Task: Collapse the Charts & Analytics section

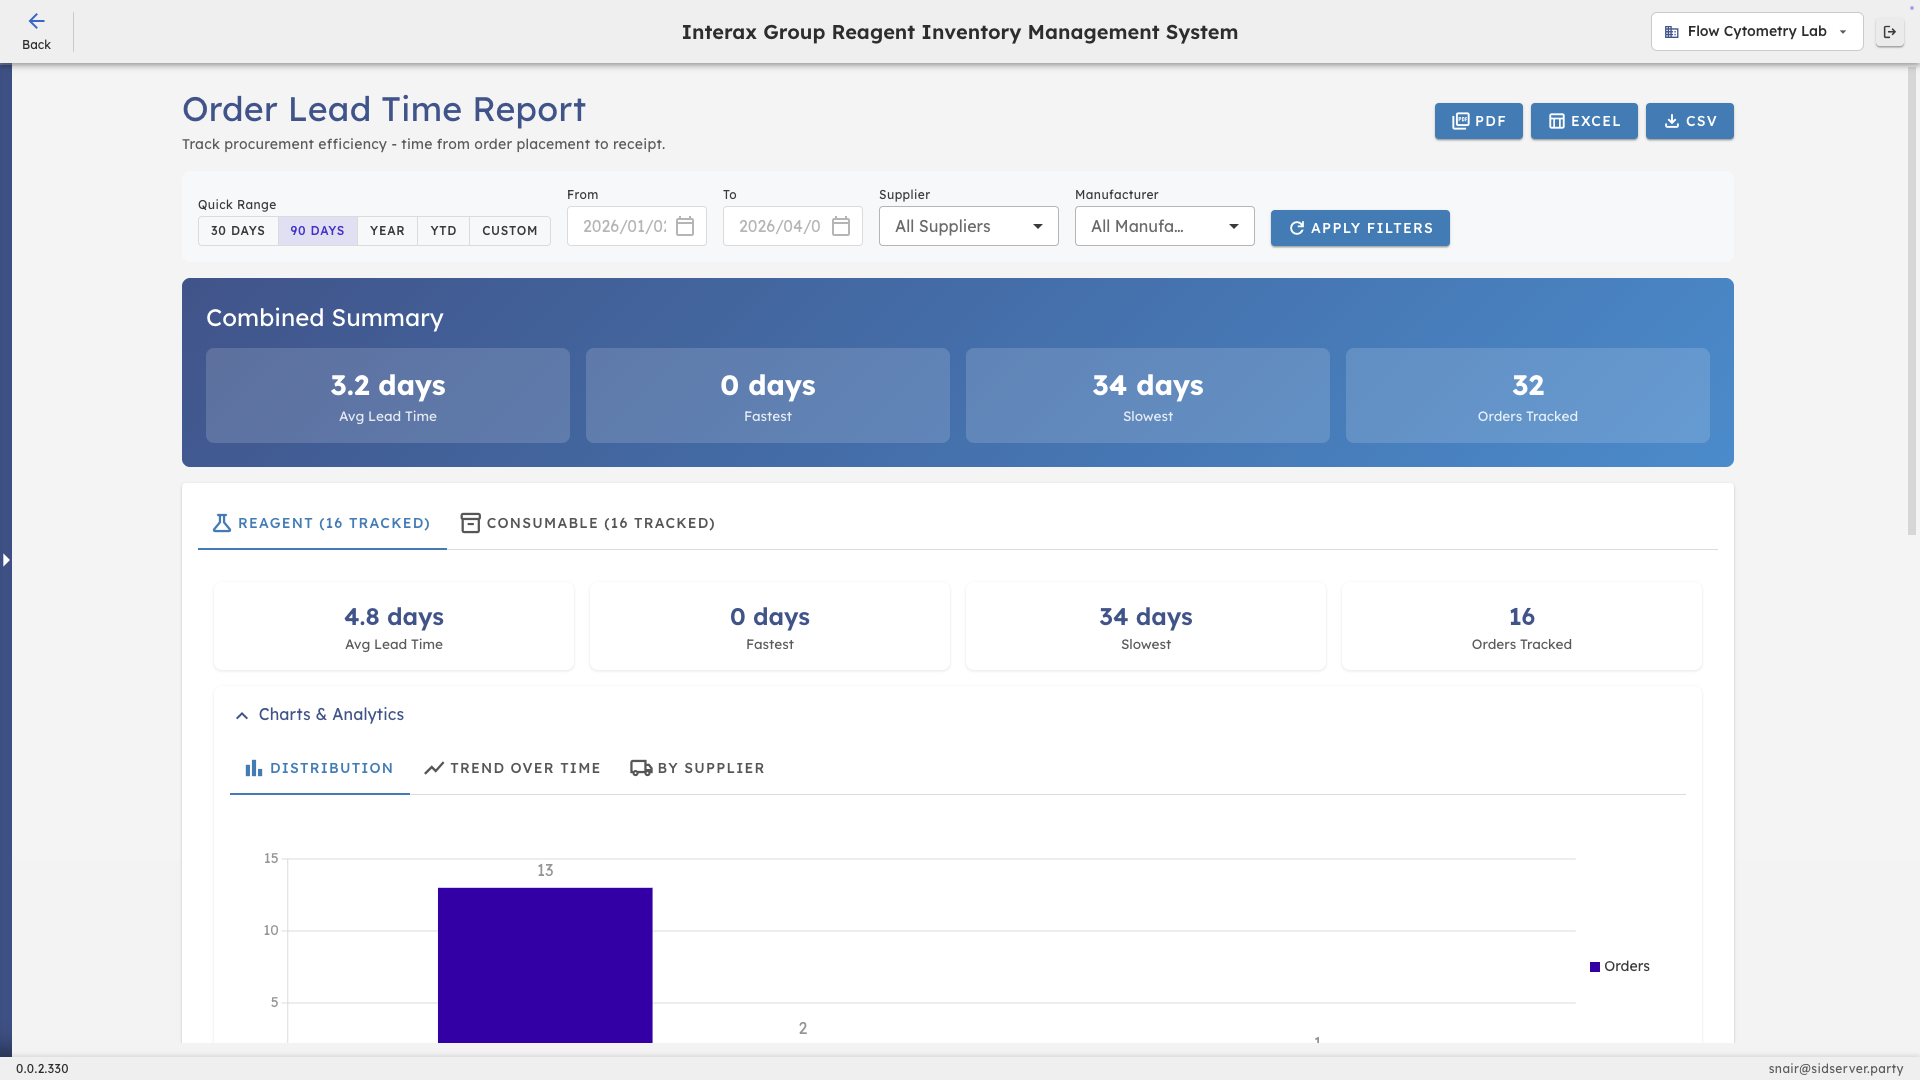Action: 241,715
